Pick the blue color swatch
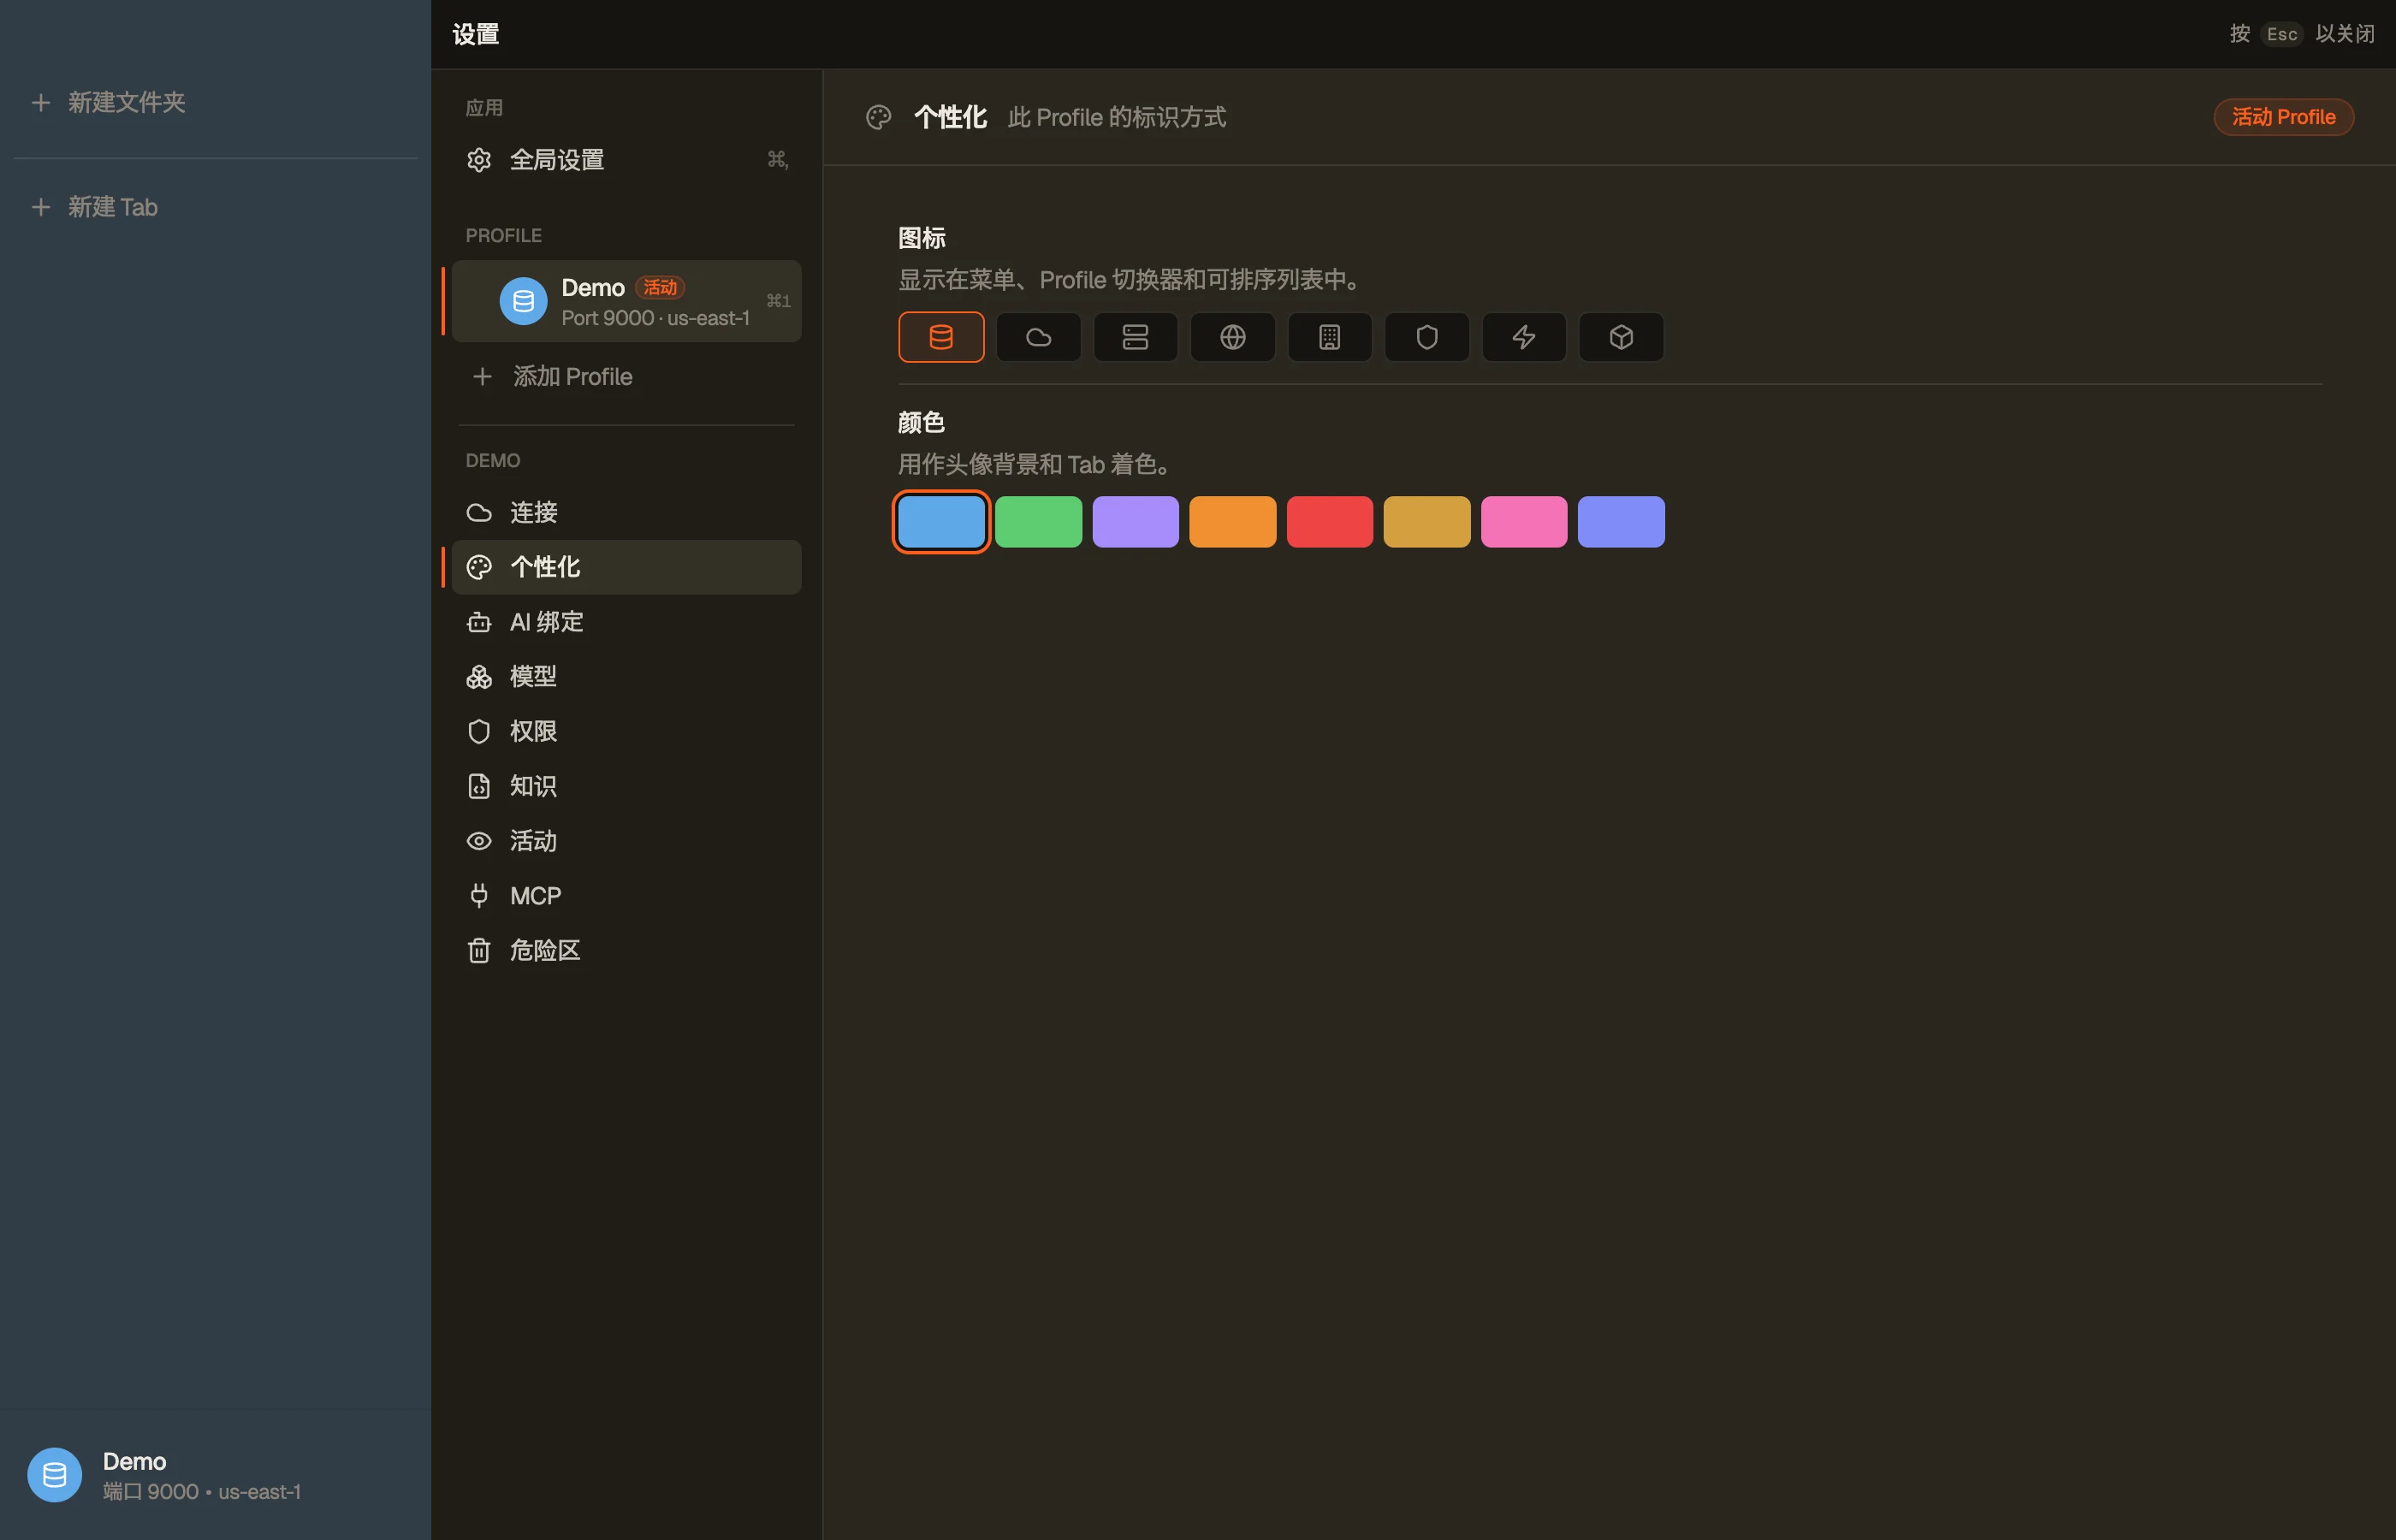Viewport: 2396px width, 1540px height. click(941, 521)
